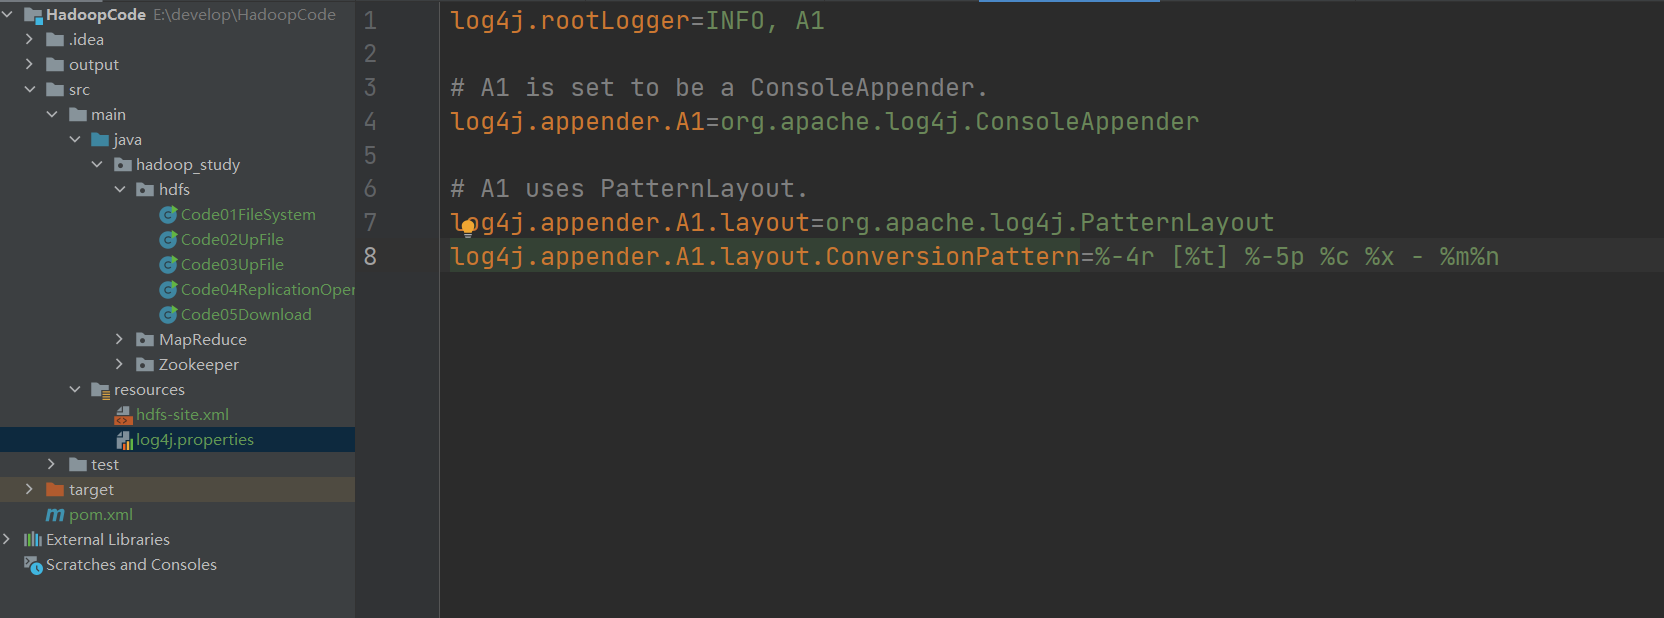This screenshot has height=618, width=1664.
Task: Click line number 4 in the gutter
Action: click(x=370, y=122)
